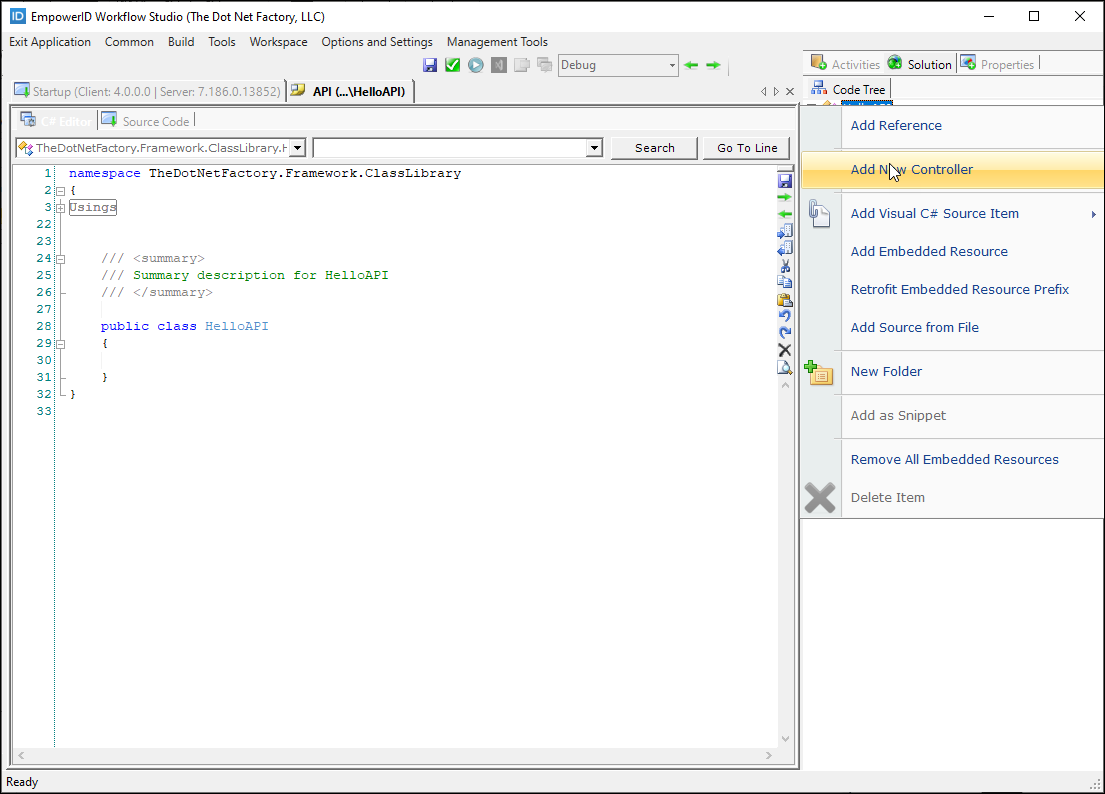1105x794 pixels.
Task: Open the TheDotNetFactory class selector dropdown
Action: point(297,148)
